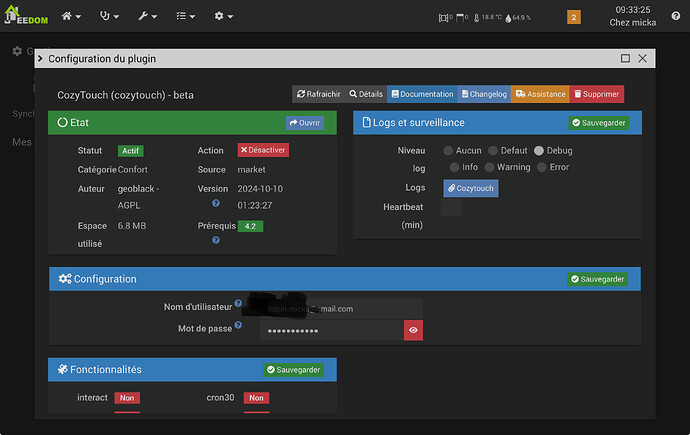Select the Error log level
Viewport: 690px width, 435px height.
click(x=542, y=167)
